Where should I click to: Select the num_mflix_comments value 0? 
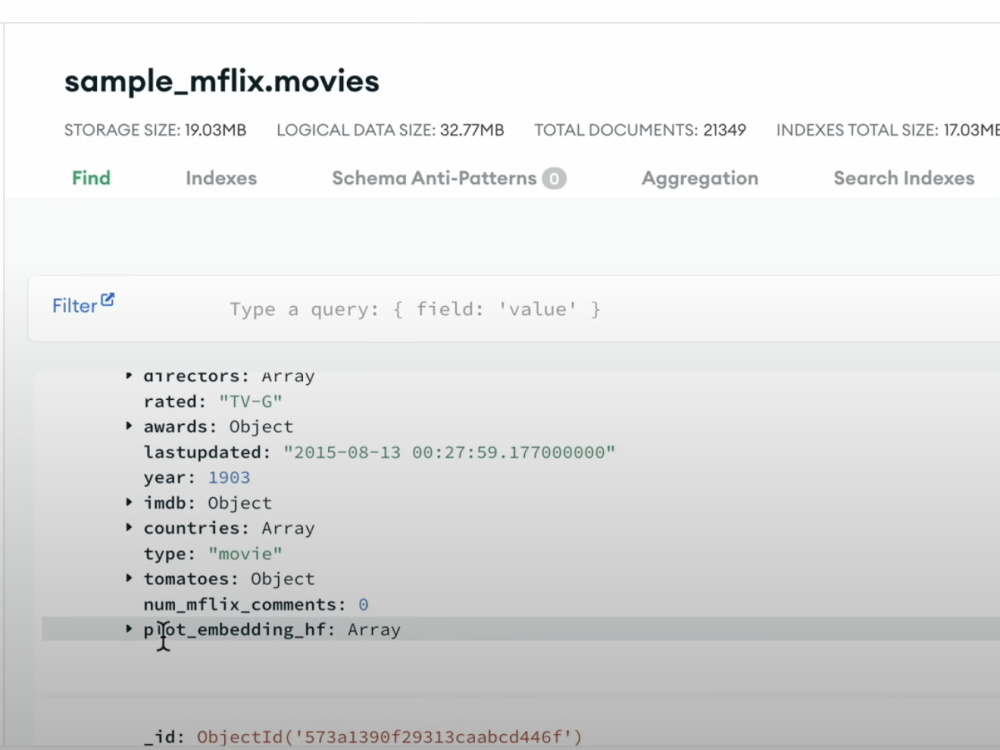363,605
